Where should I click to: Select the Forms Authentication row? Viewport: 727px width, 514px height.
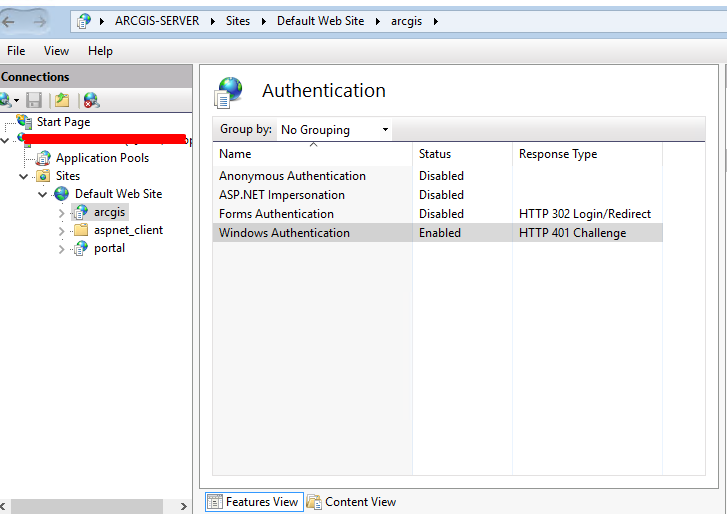(x=438, y=214)
